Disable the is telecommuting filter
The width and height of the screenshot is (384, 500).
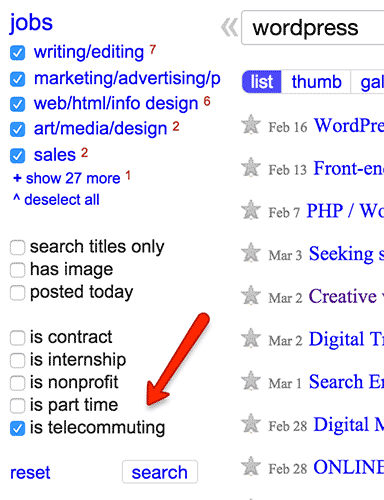17,429
